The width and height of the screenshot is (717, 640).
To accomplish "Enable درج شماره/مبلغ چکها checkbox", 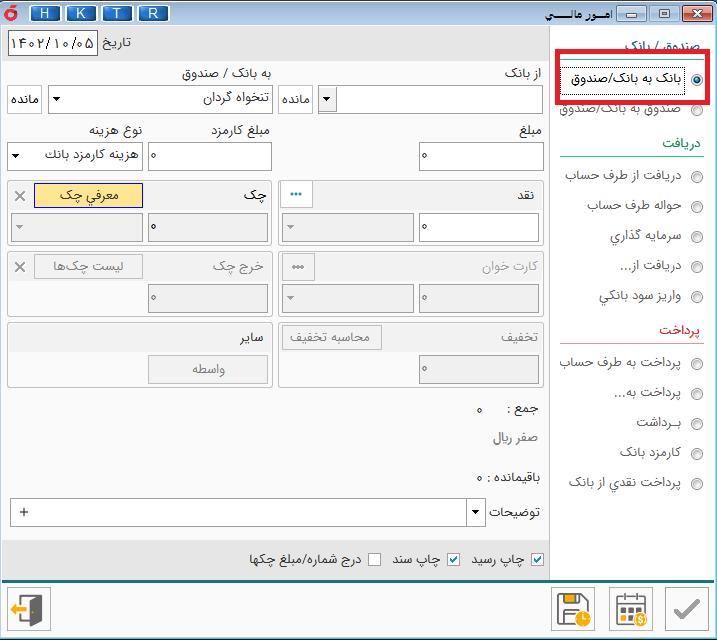I will (x=375, y=559).
